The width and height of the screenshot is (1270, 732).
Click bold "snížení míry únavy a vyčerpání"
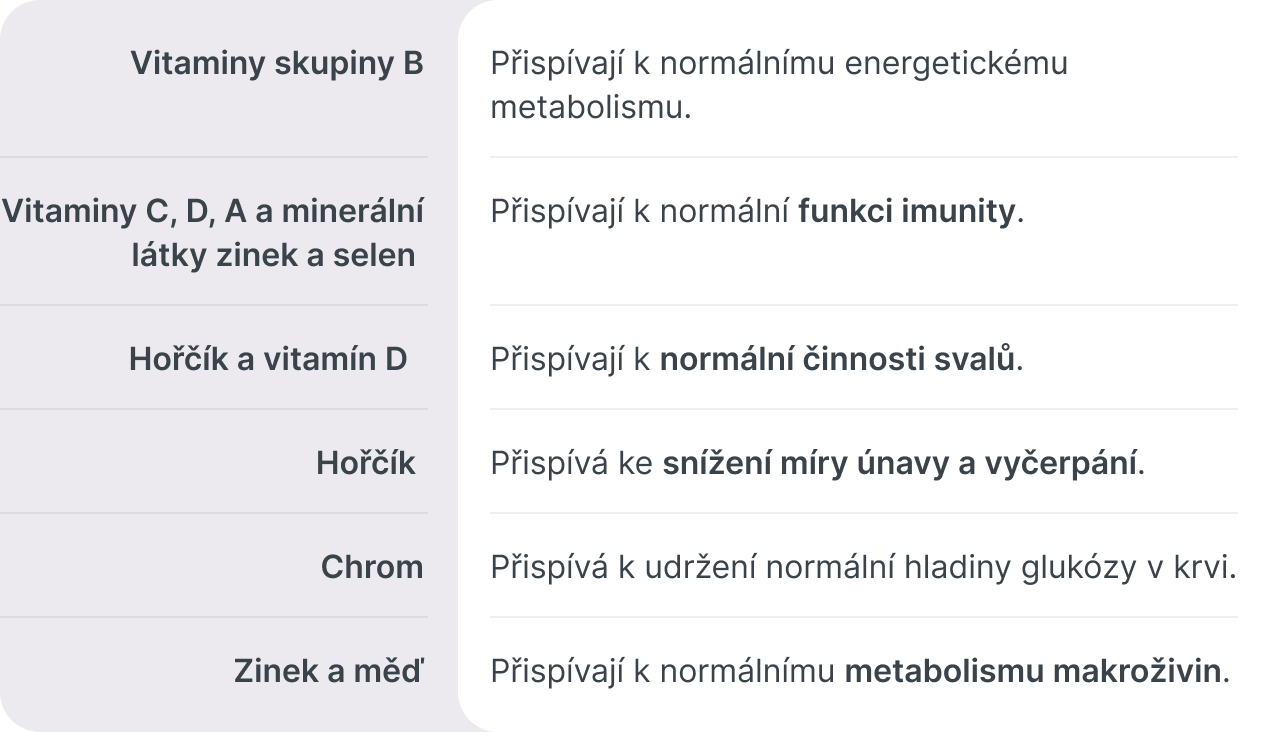(x=900, y=463)
